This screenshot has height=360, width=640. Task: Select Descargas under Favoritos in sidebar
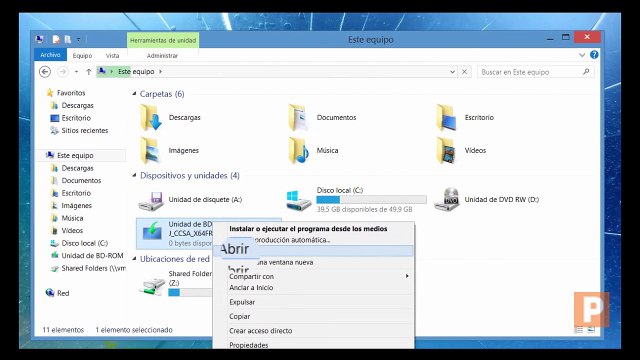[78, 105]
